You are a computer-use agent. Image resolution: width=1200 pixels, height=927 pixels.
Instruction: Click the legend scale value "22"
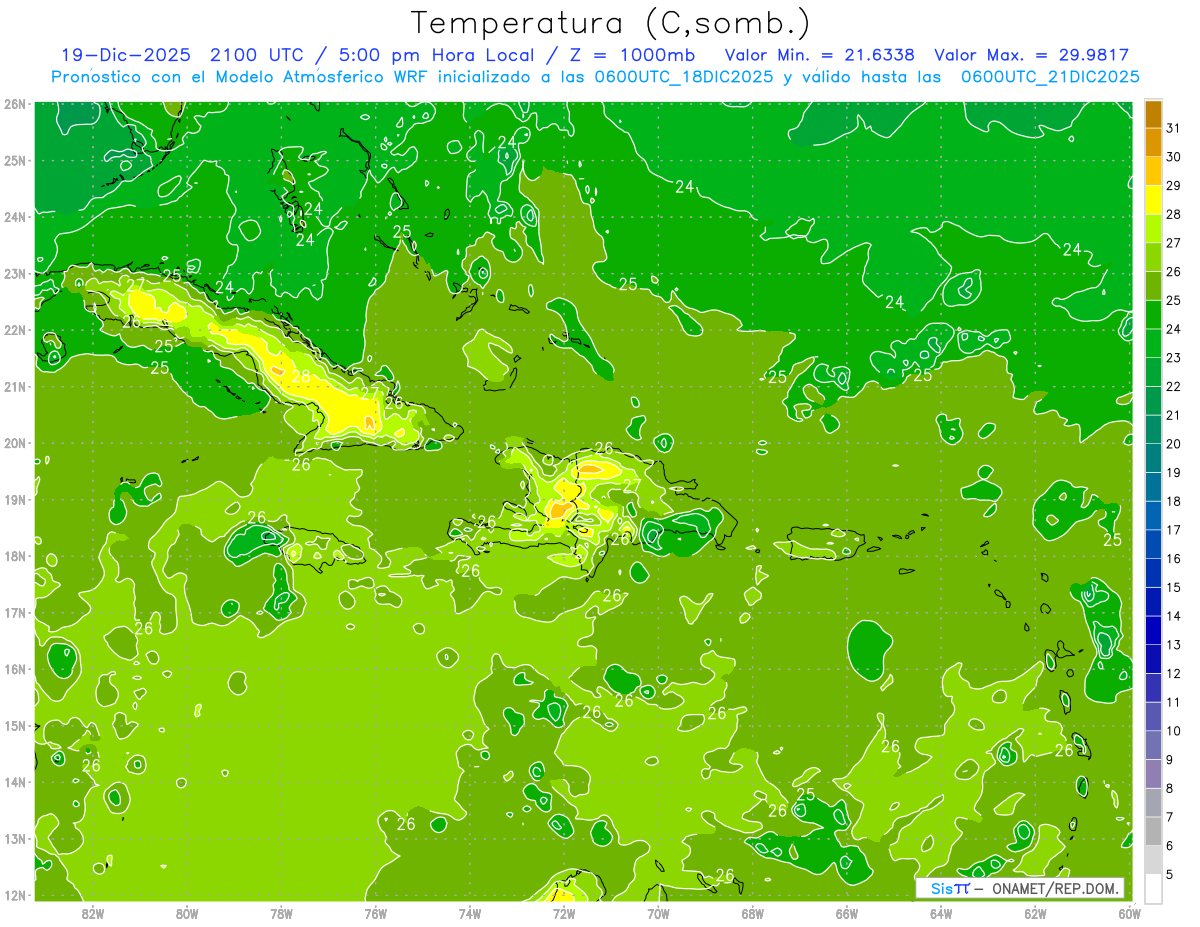point(1174,387)
